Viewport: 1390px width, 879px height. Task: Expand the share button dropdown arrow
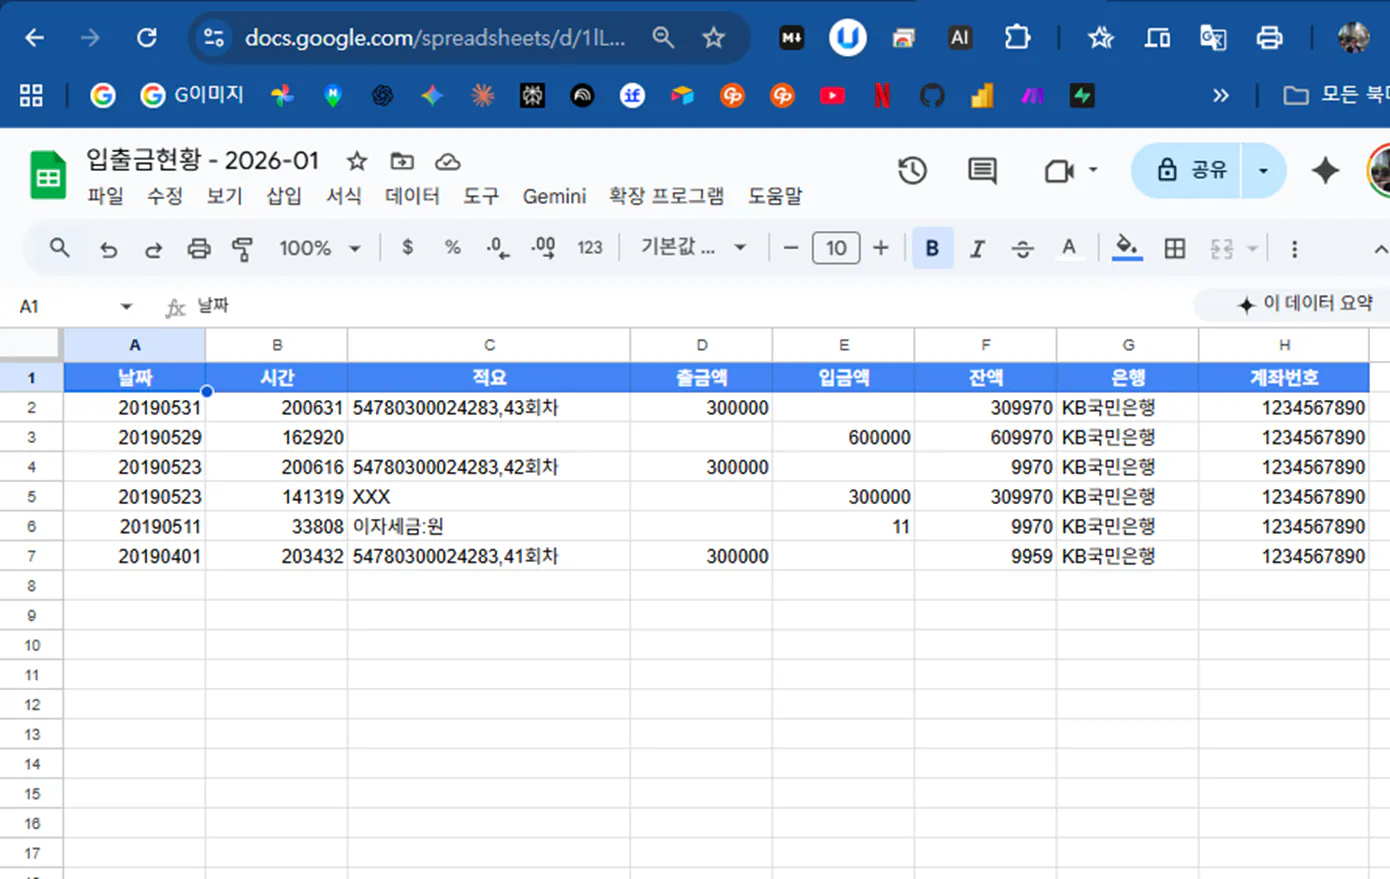1262,170
